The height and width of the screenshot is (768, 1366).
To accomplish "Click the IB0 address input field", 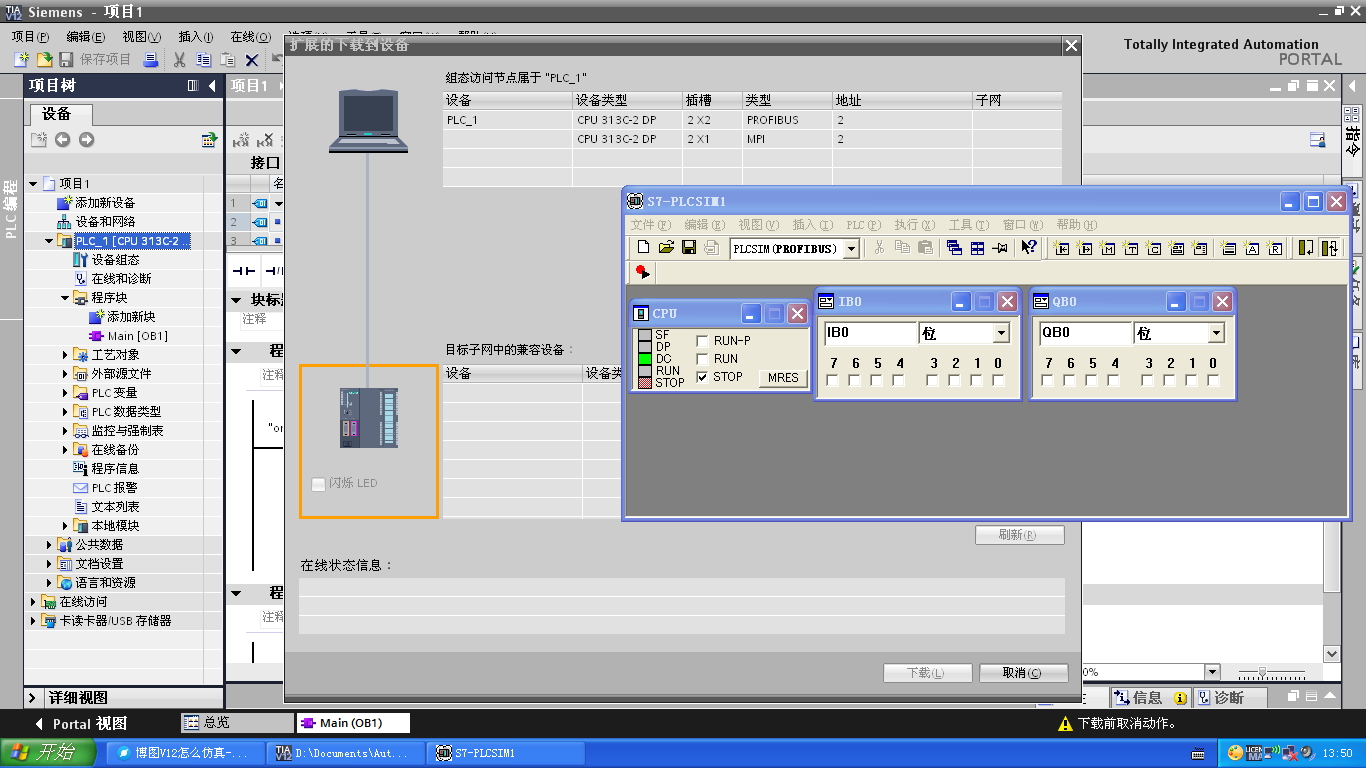I will click(870, 333).
